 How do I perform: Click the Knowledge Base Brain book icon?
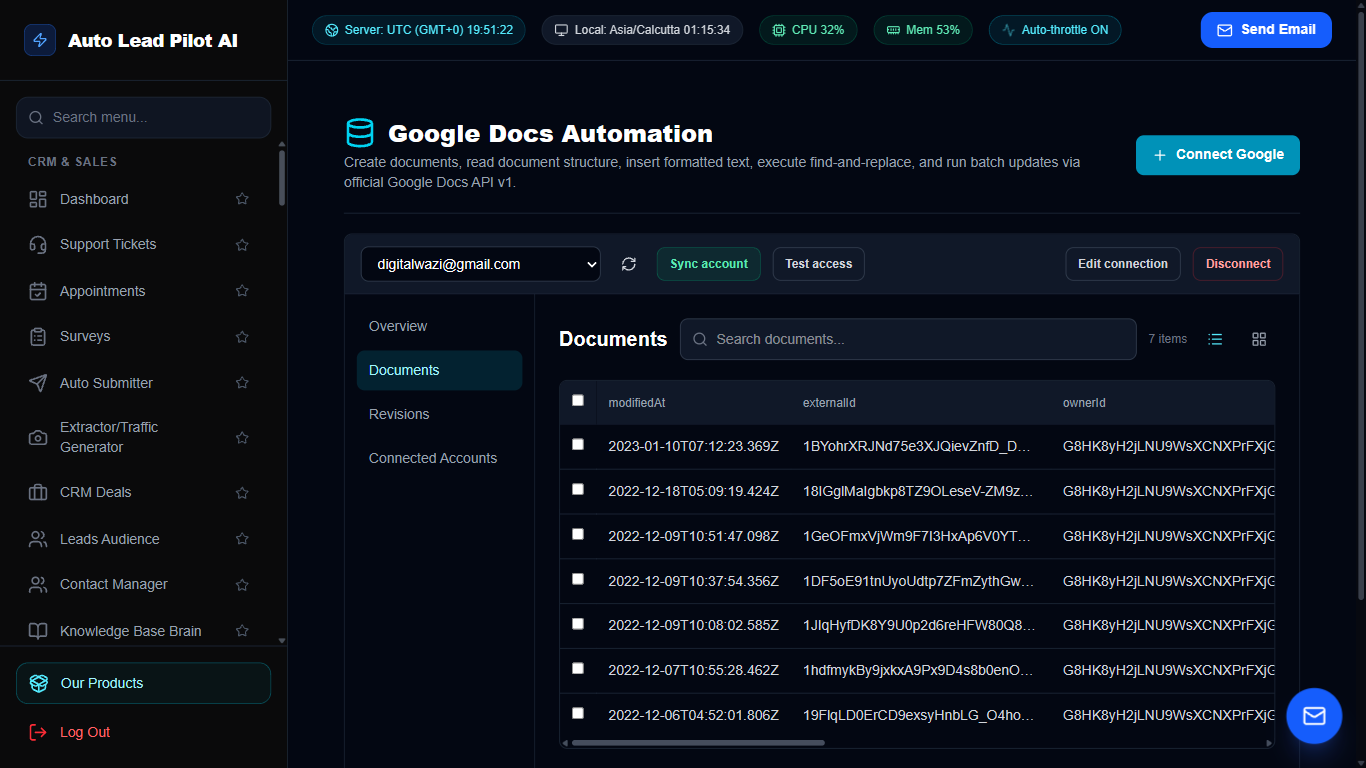click(38, 631)
